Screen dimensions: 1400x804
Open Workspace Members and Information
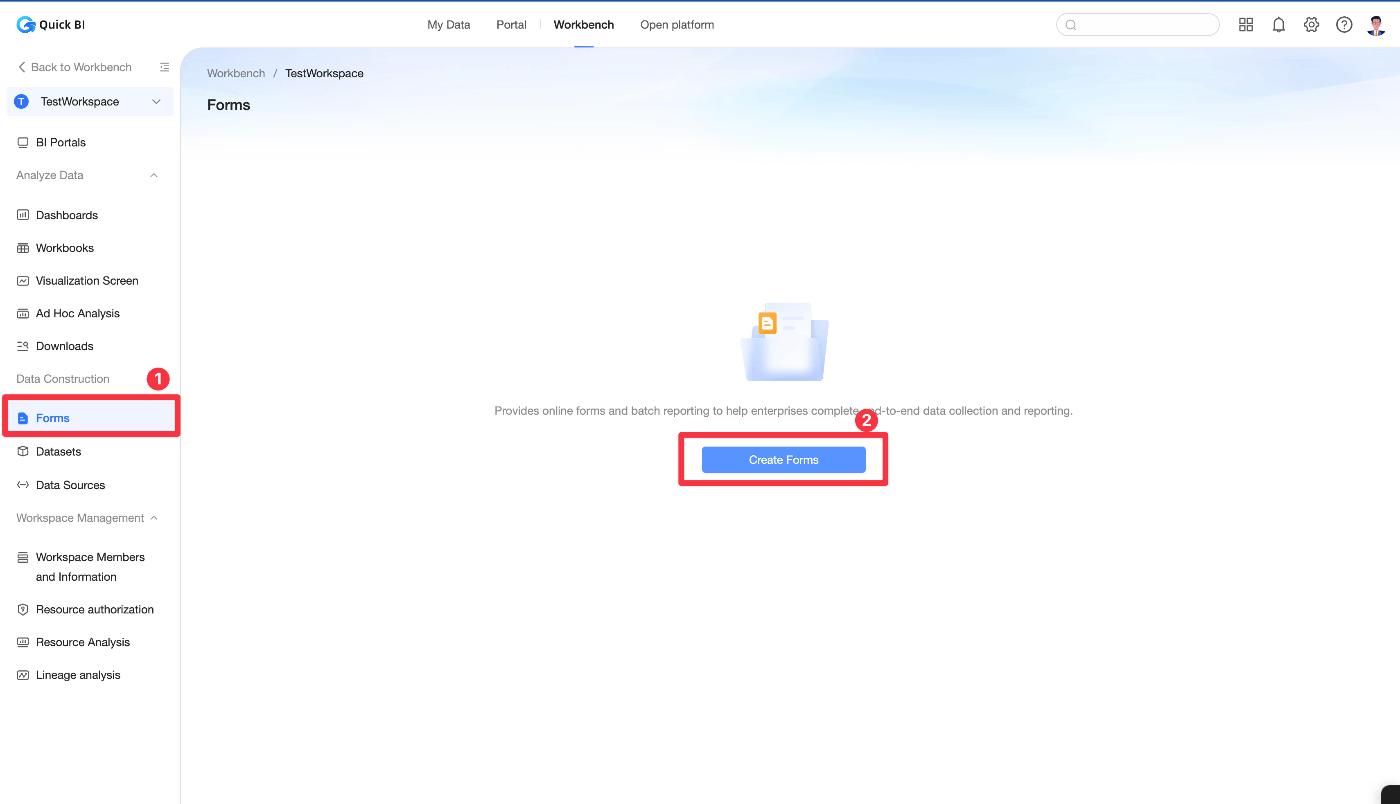[90, 567]
